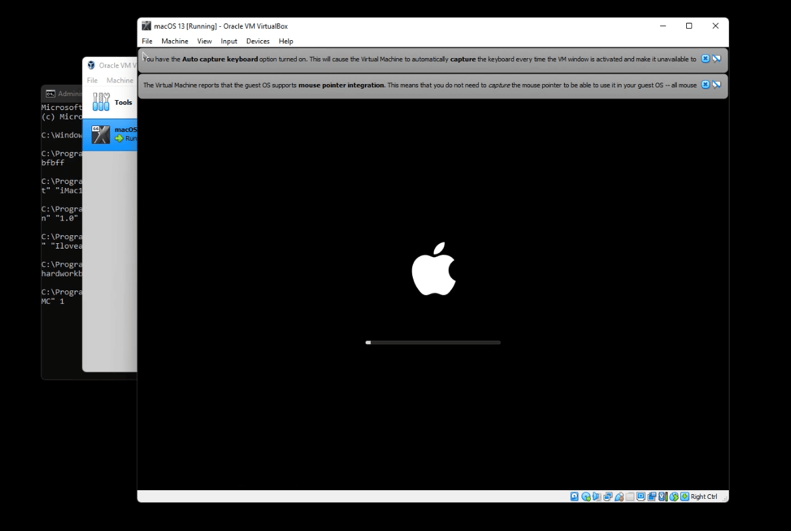
Task: Click the macOS boot progress bar
Action: tap(433, 342)
